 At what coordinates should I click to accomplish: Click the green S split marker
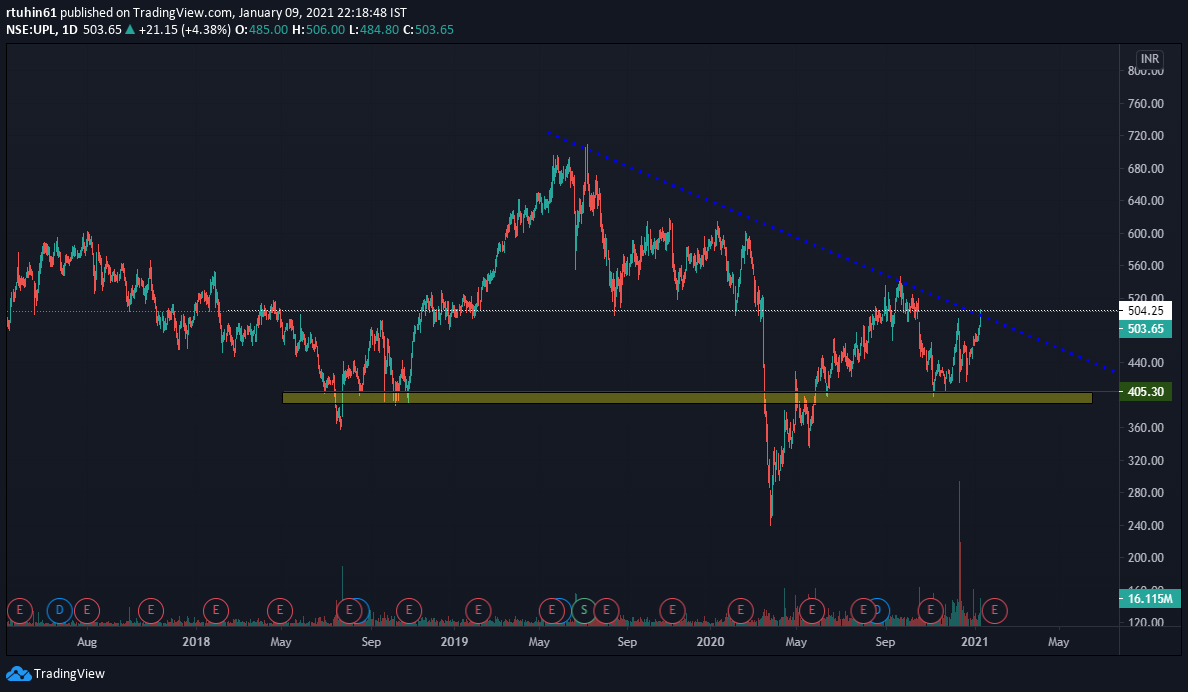click(x=583, y=610)
